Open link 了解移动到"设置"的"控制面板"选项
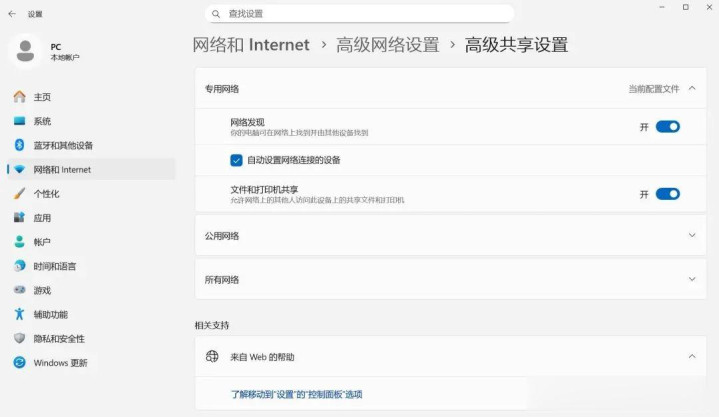The height and width of the screenshot is (417, 719). [296, 394]
